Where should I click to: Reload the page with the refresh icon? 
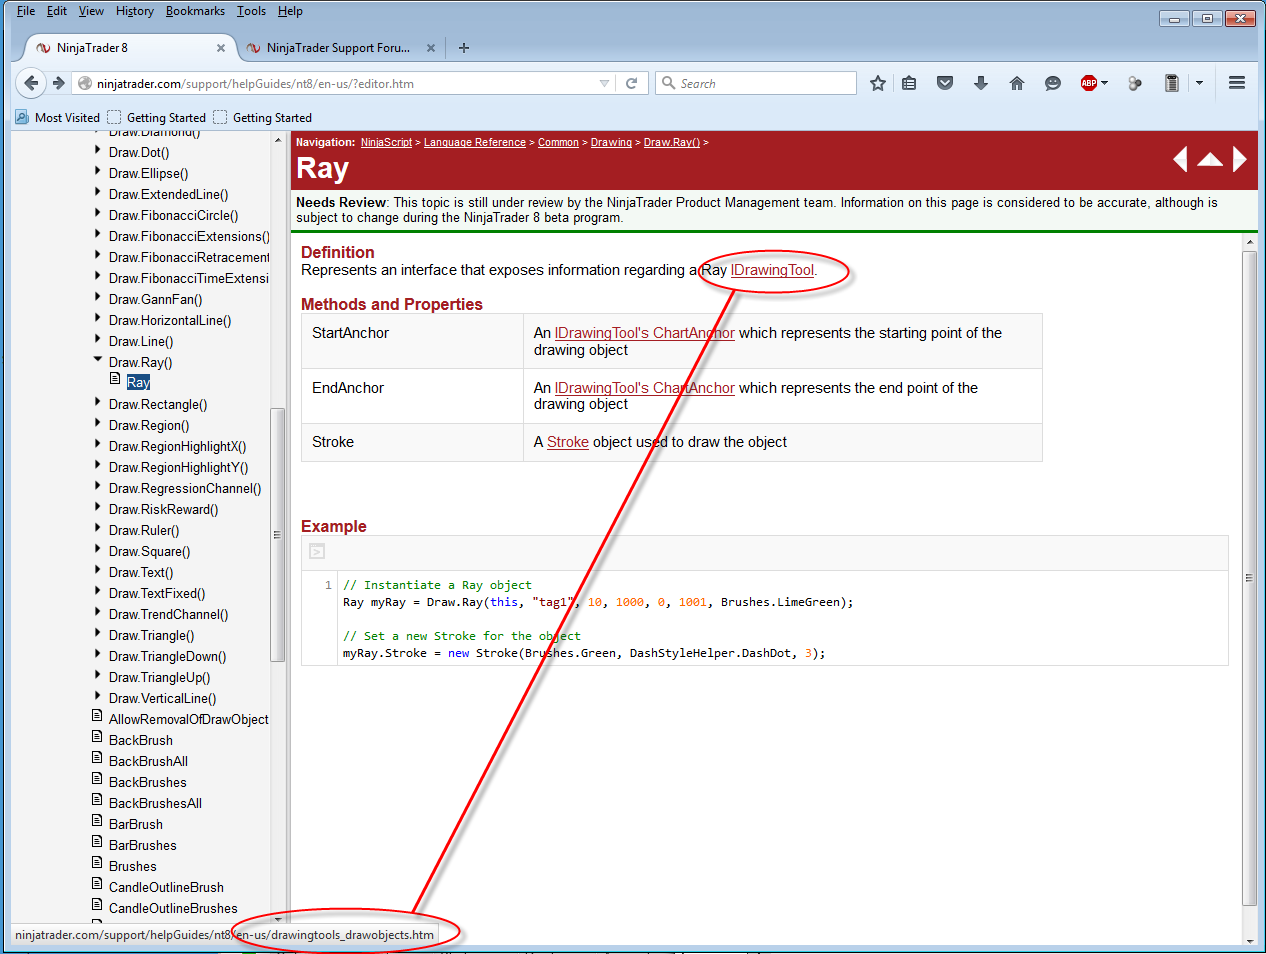(x=631, y=83)
